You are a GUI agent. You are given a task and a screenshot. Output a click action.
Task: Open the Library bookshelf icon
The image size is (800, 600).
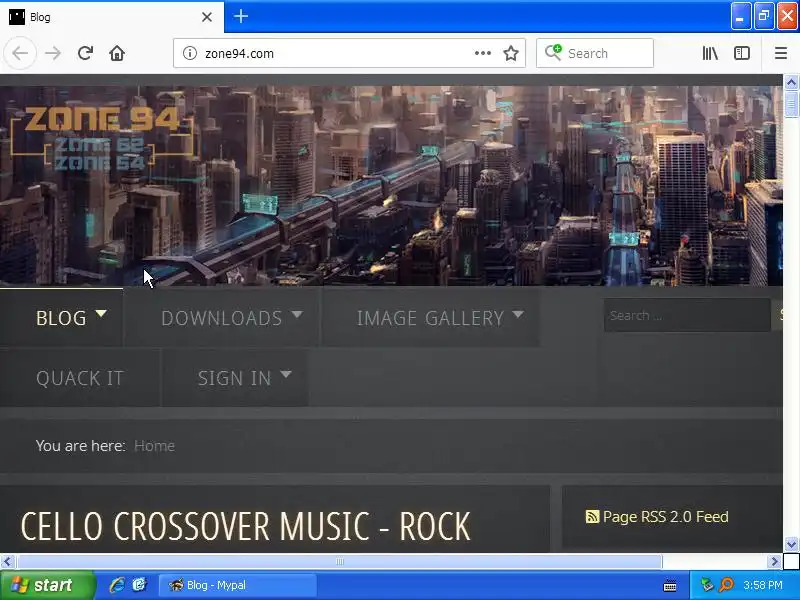pyautogui.click(x=710, y=53)
